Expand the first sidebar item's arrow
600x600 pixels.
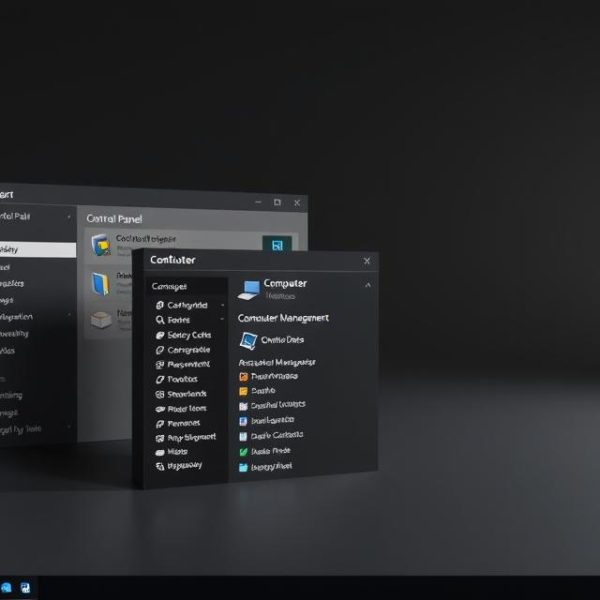pyautogui.click(x=222, y=305)
